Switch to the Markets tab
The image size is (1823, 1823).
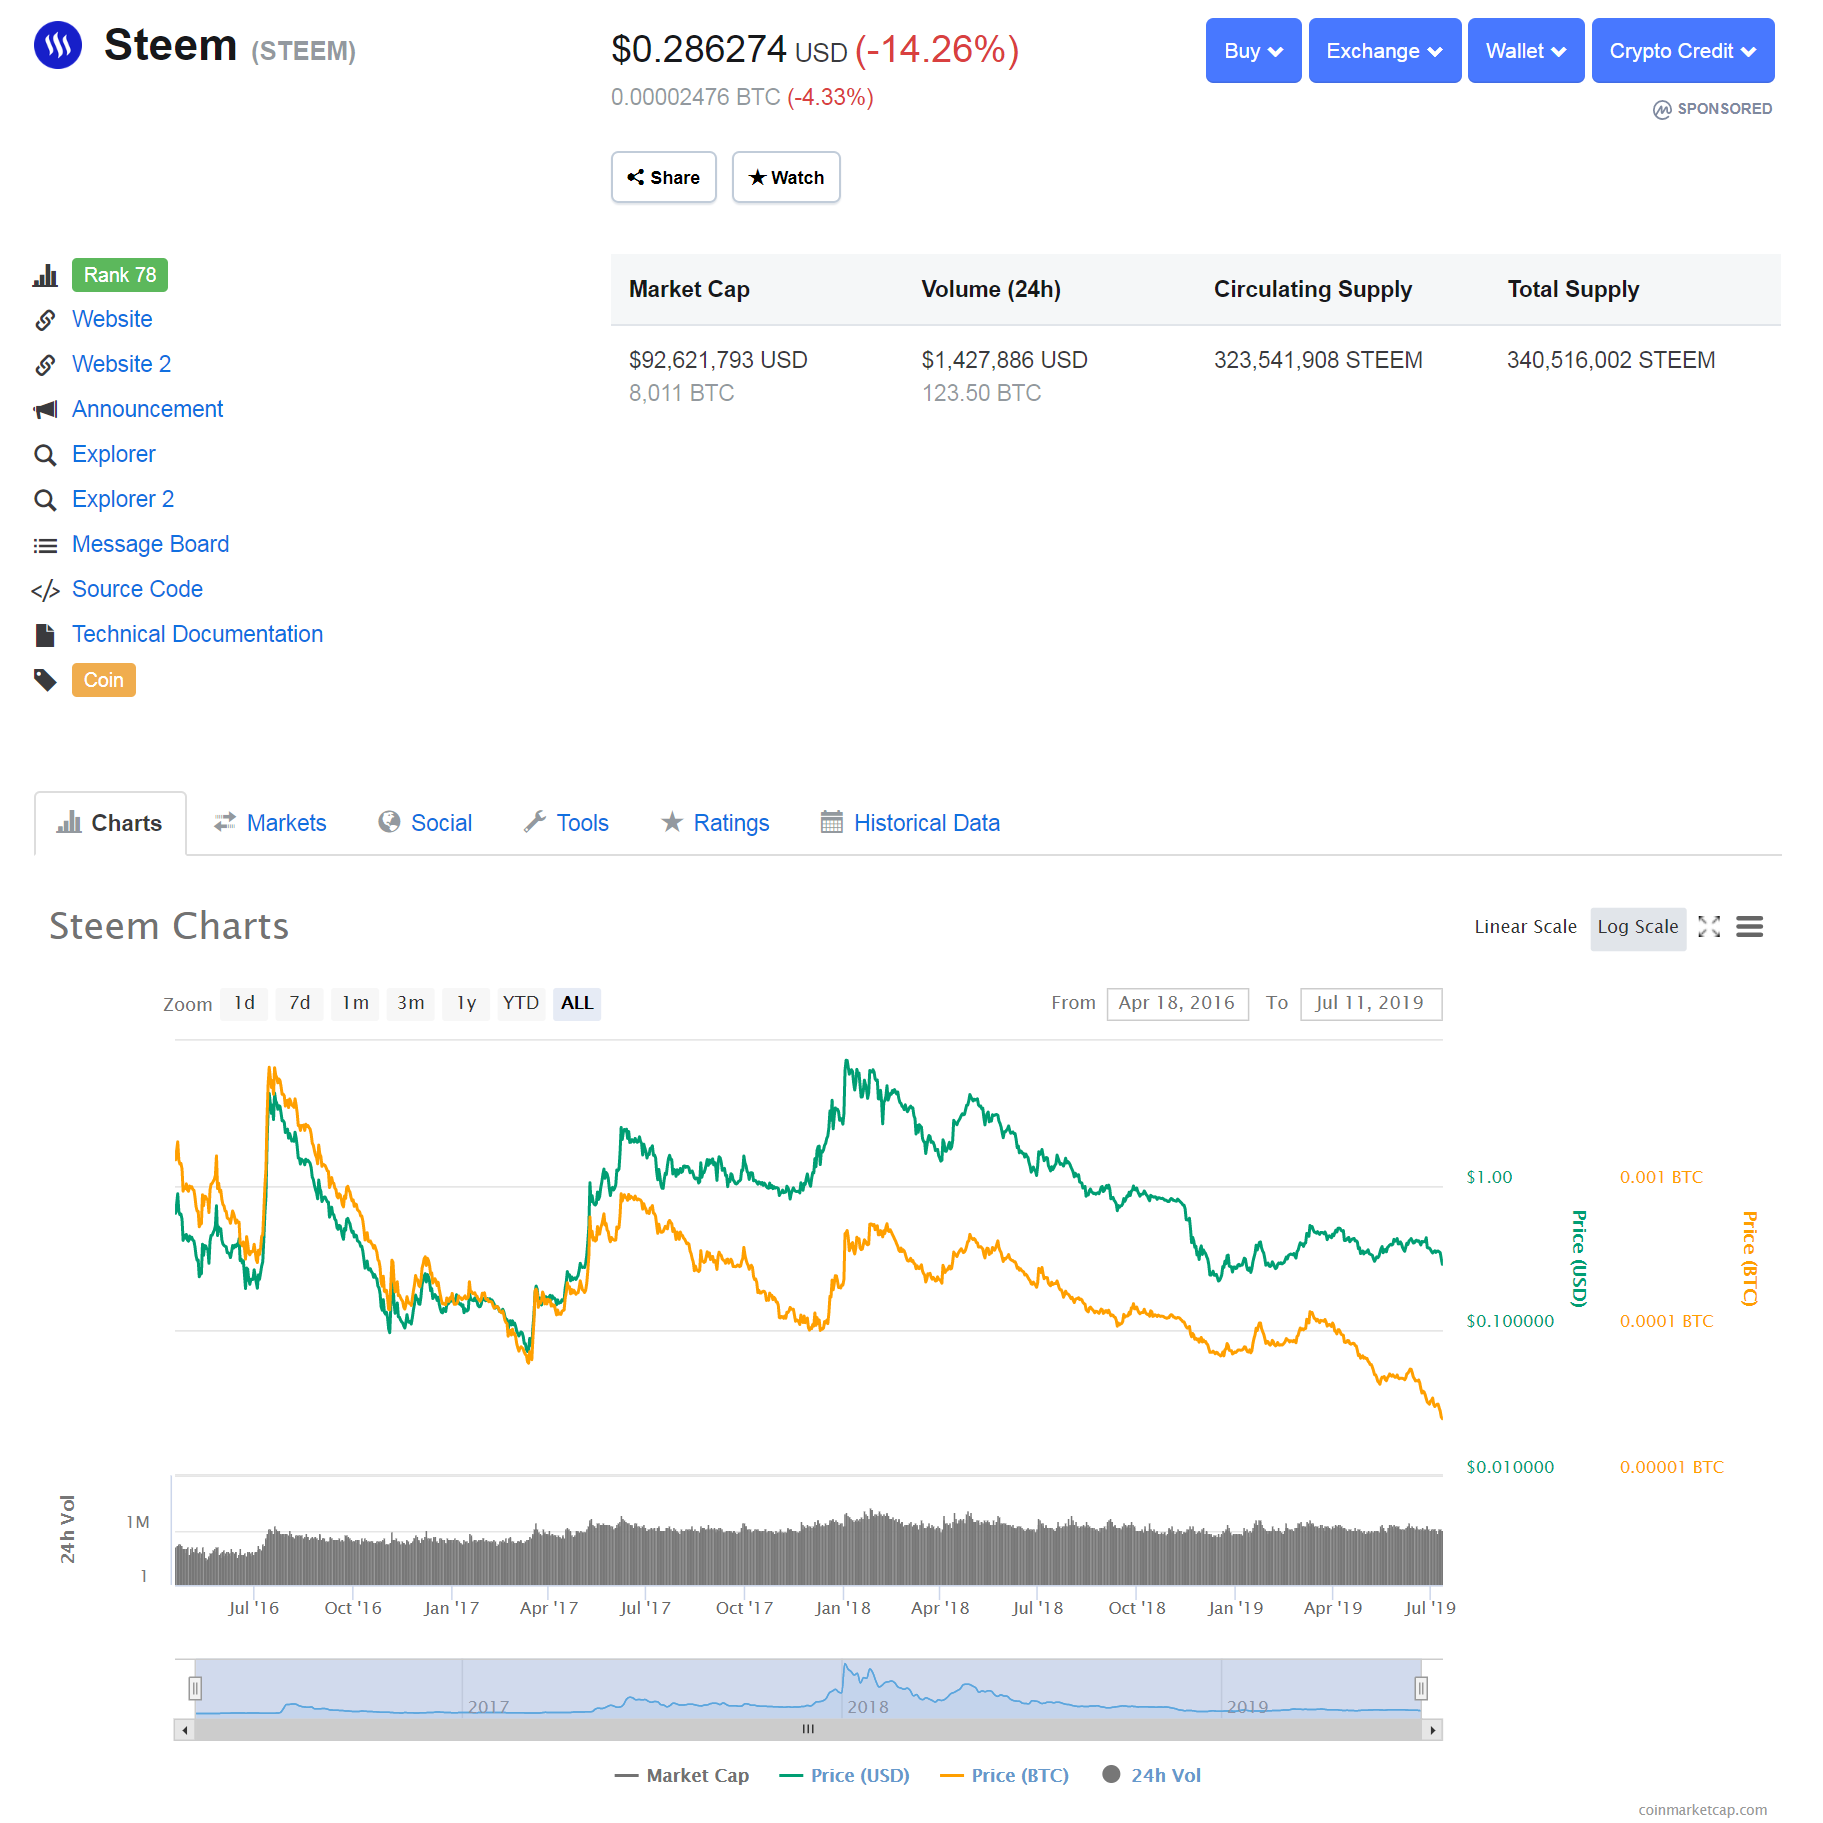point(270,823)
